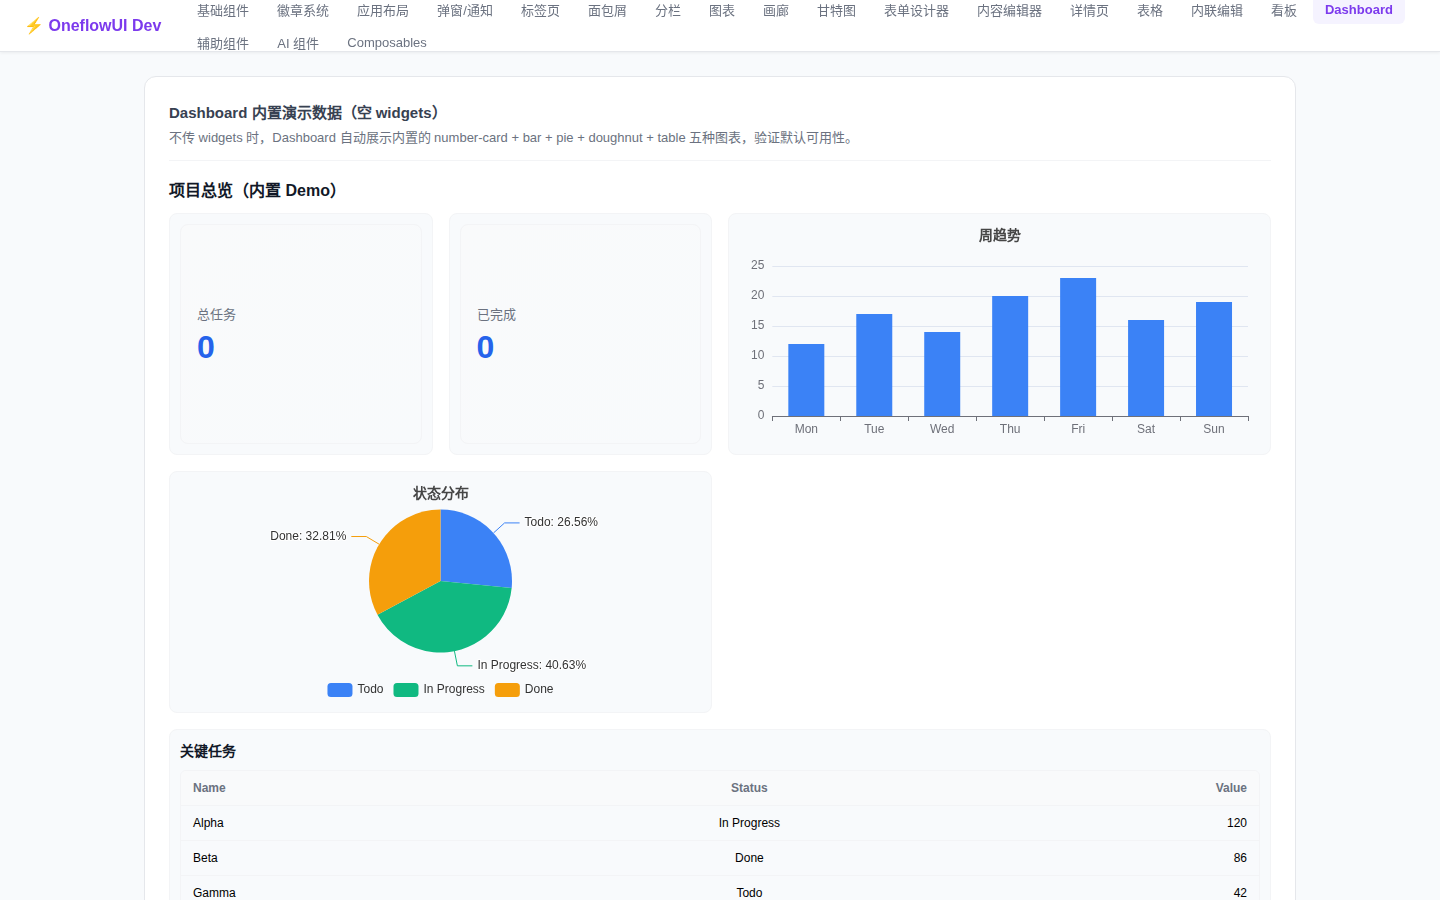Image resolution: width=1440 pixels, height=900 pixels.
Task: Select the Alpha row name cell
Action: point(208,823)
